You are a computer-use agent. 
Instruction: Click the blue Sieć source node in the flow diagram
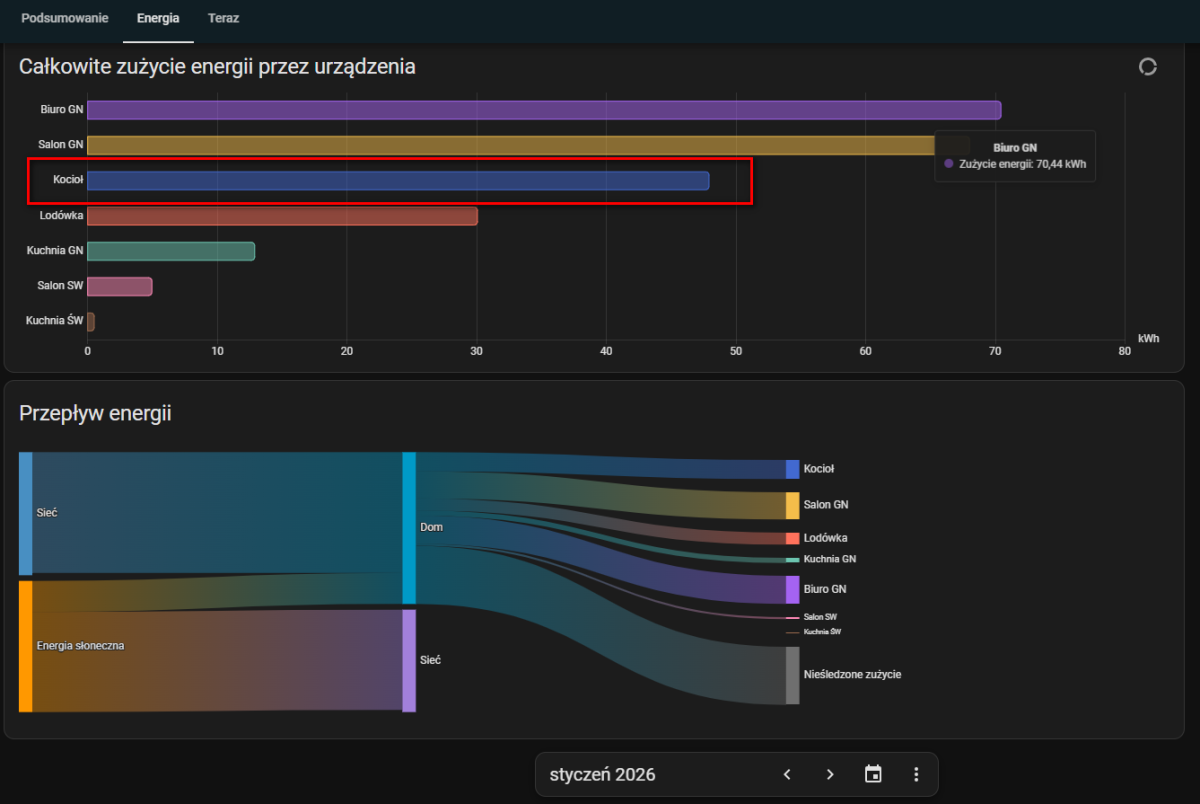tap(26, 513)
